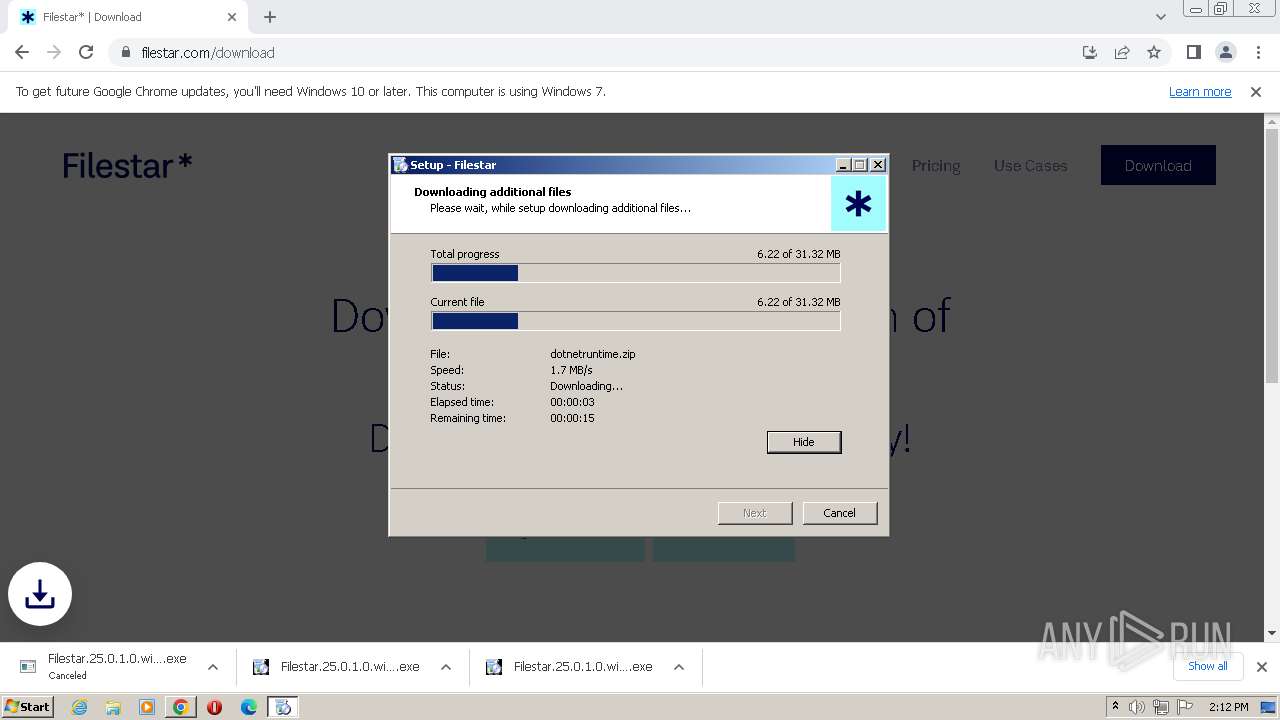Click the share page icon
1280x720 pixels.
pos(1122,52)
